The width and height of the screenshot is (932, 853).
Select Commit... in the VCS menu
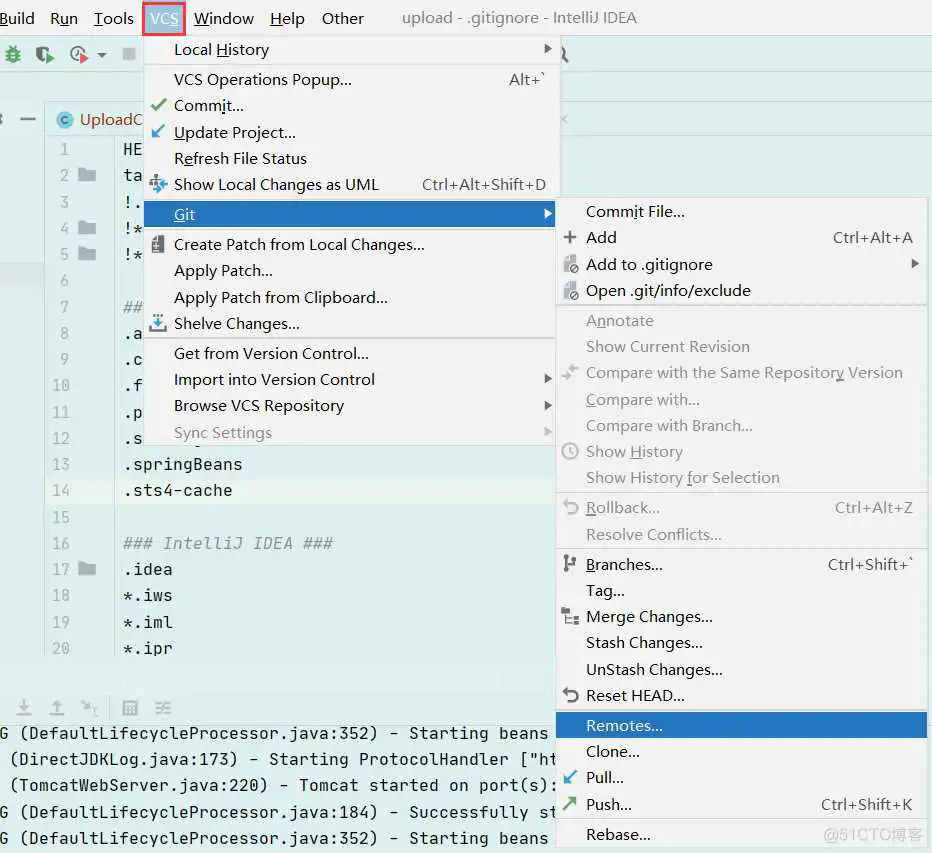pyautogui.click(x=208, y=106)
